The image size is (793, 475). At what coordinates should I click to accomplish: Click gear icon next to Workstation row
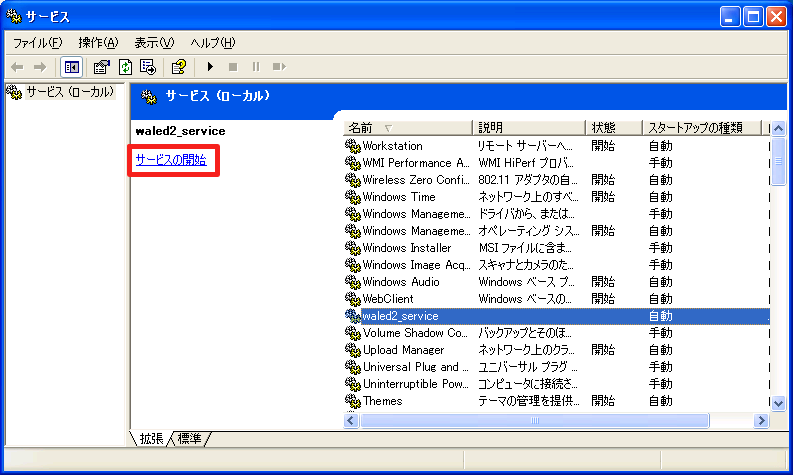point(353,146)
